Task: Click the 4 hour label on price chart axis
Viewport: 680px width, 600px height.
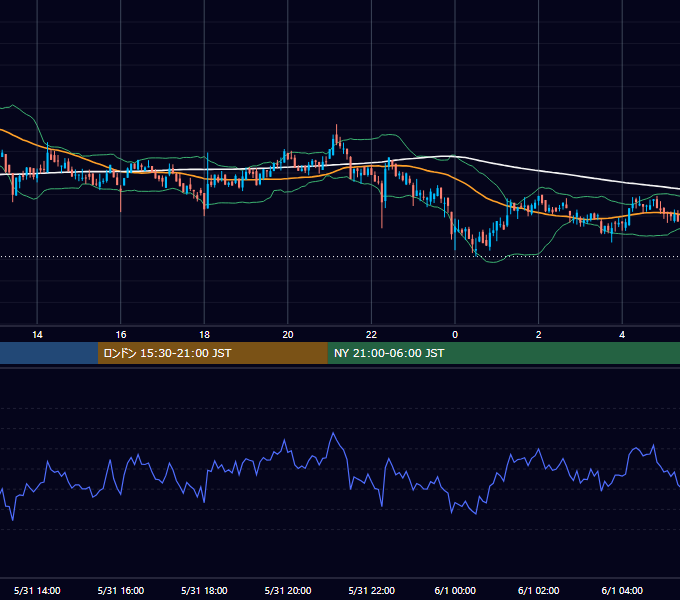Action: click(x=622, y=335)
